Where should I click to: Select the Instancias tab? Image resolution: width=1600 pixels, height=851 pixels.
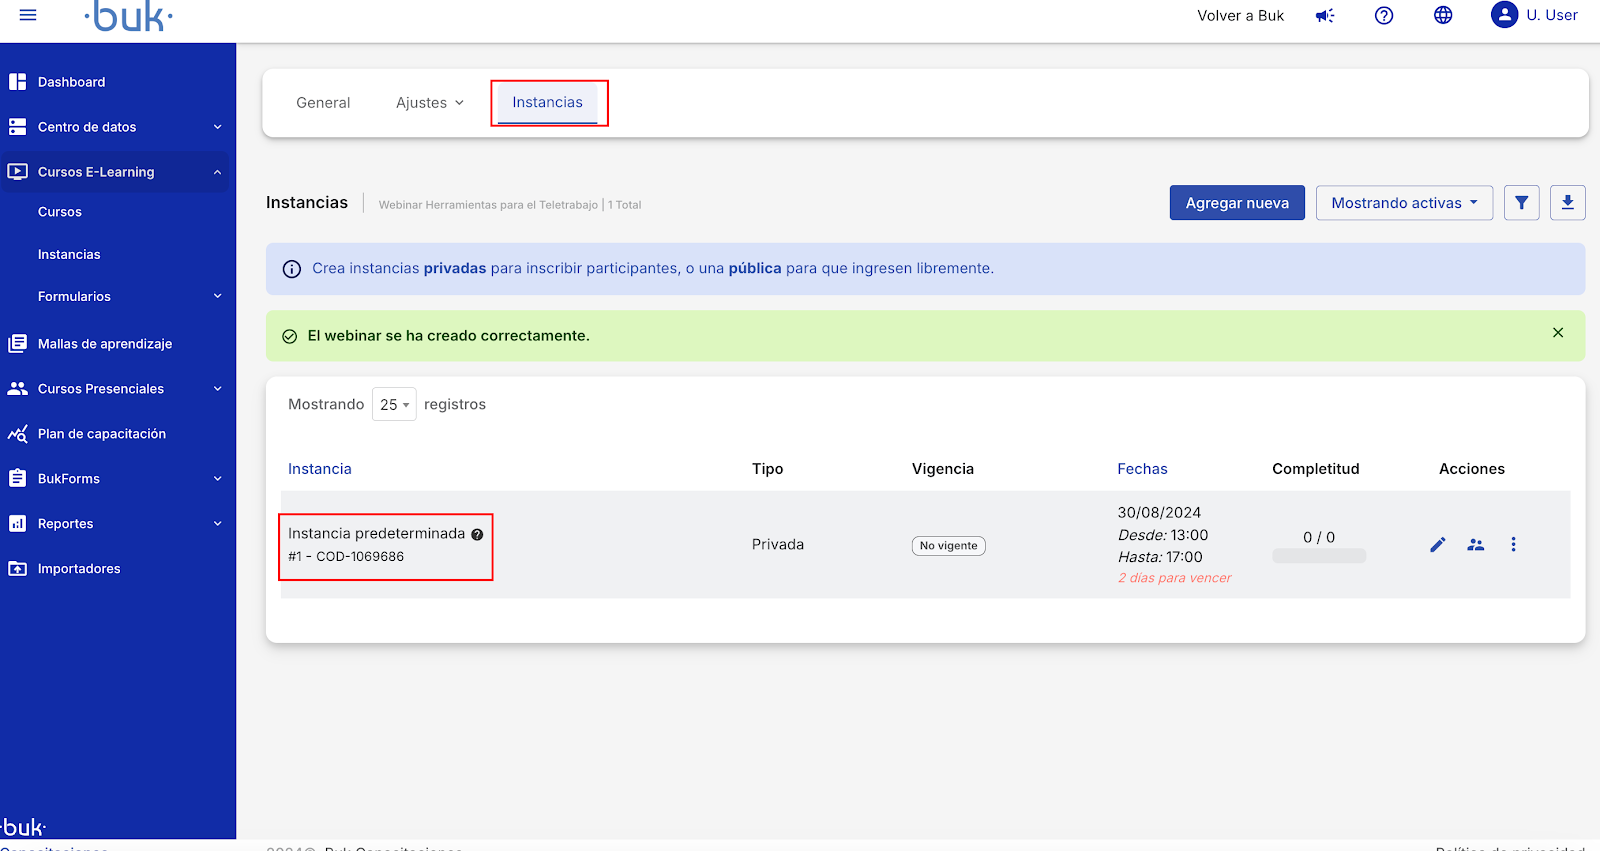547,103
